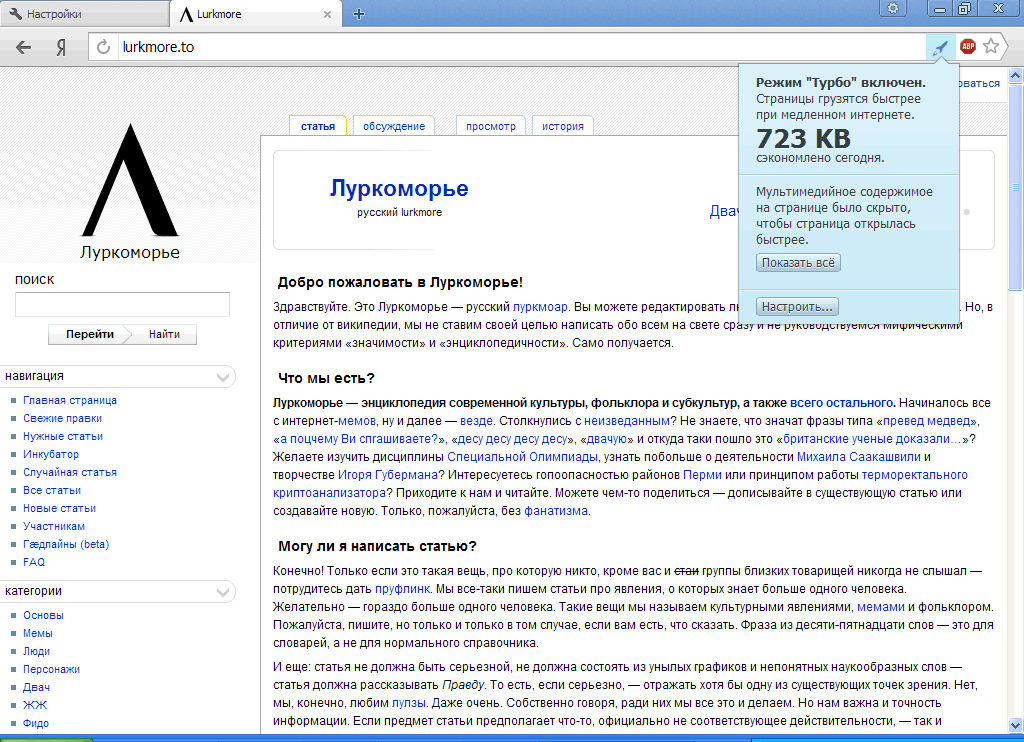This screenshot has width=1024, height=742.
Task: Open the Люди category link
Action: click(37, 651)
